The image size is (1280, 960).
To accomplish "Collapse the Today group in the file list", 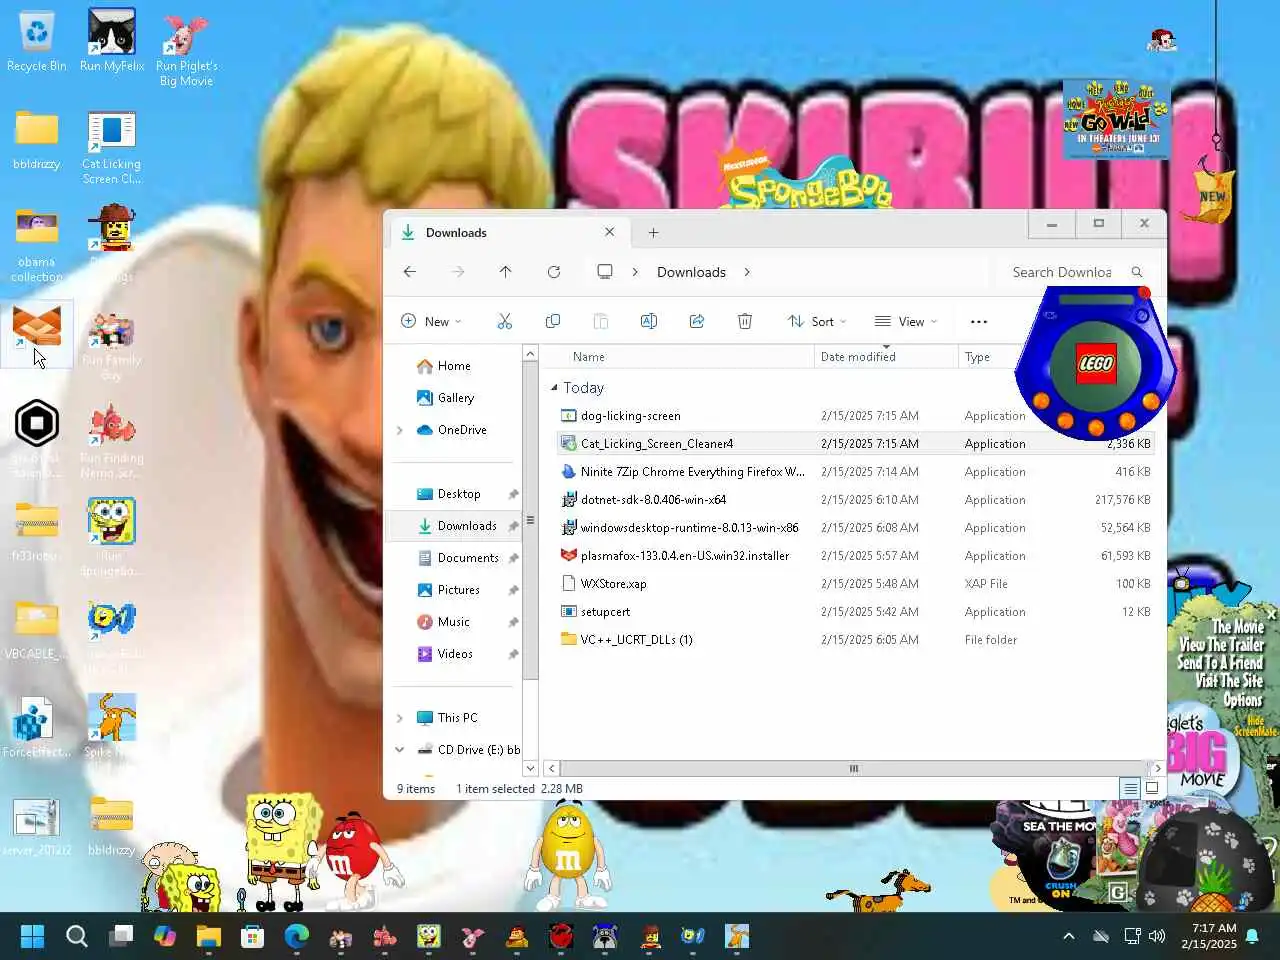I will 554,387.
